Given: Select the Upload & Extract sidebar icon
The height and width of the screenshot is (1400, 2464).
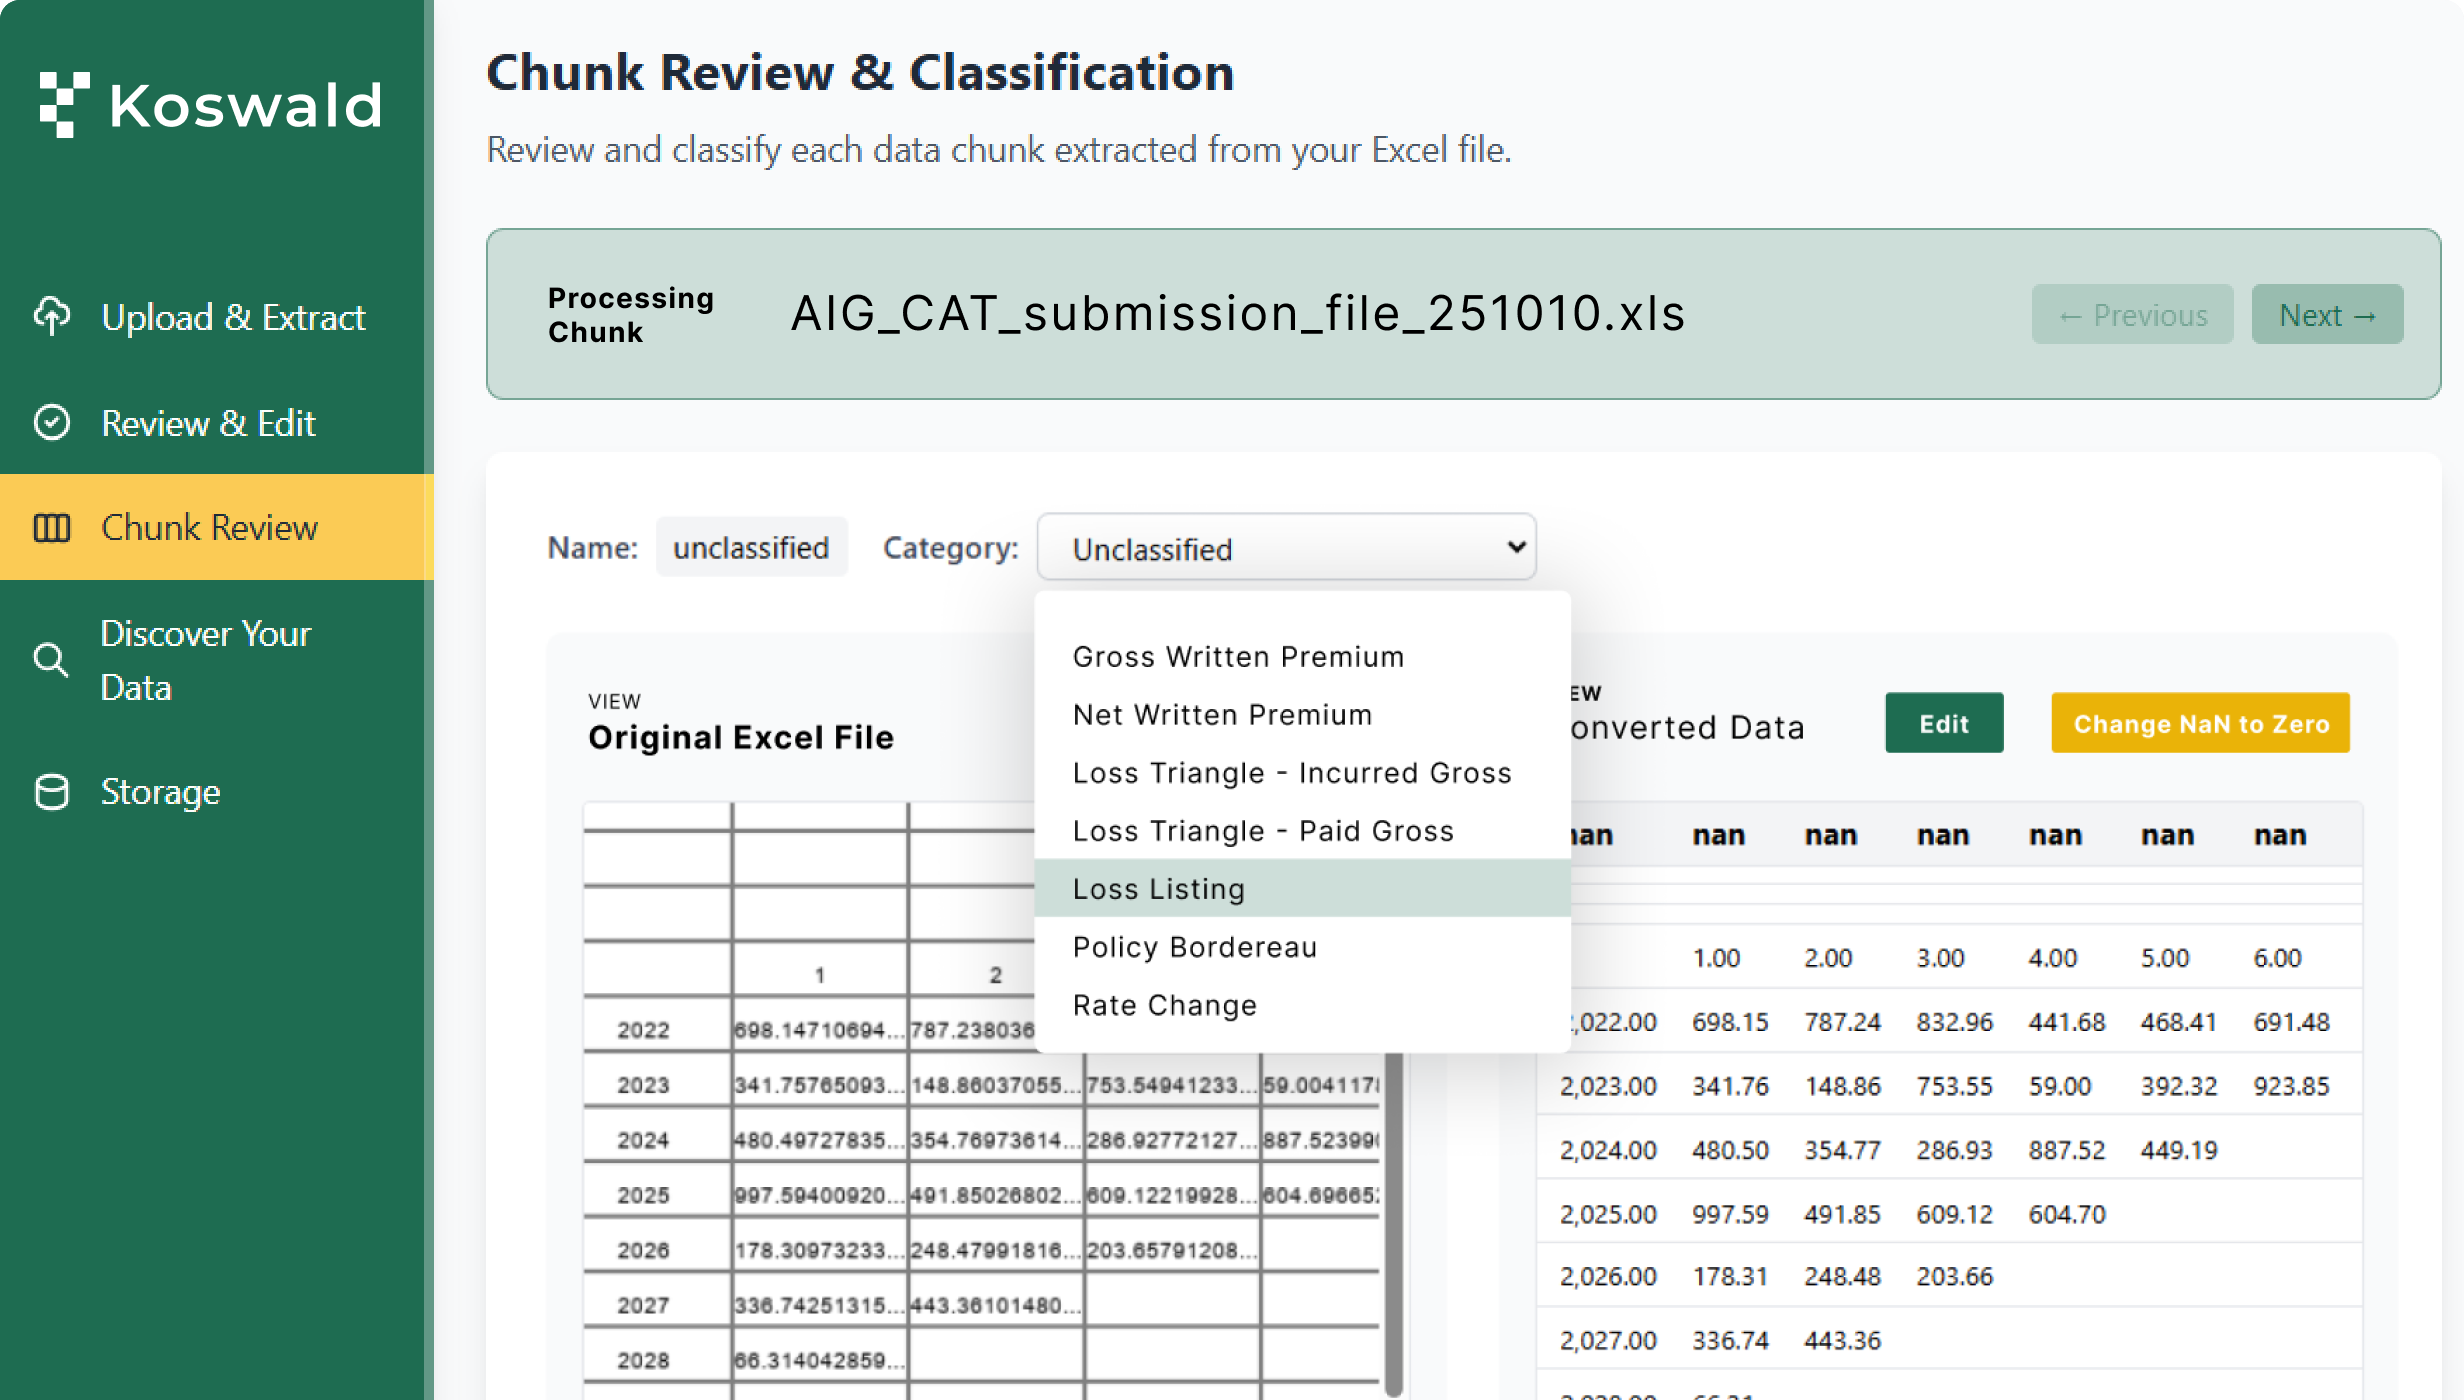Looking at the screenshot, I should pos(50,316).
